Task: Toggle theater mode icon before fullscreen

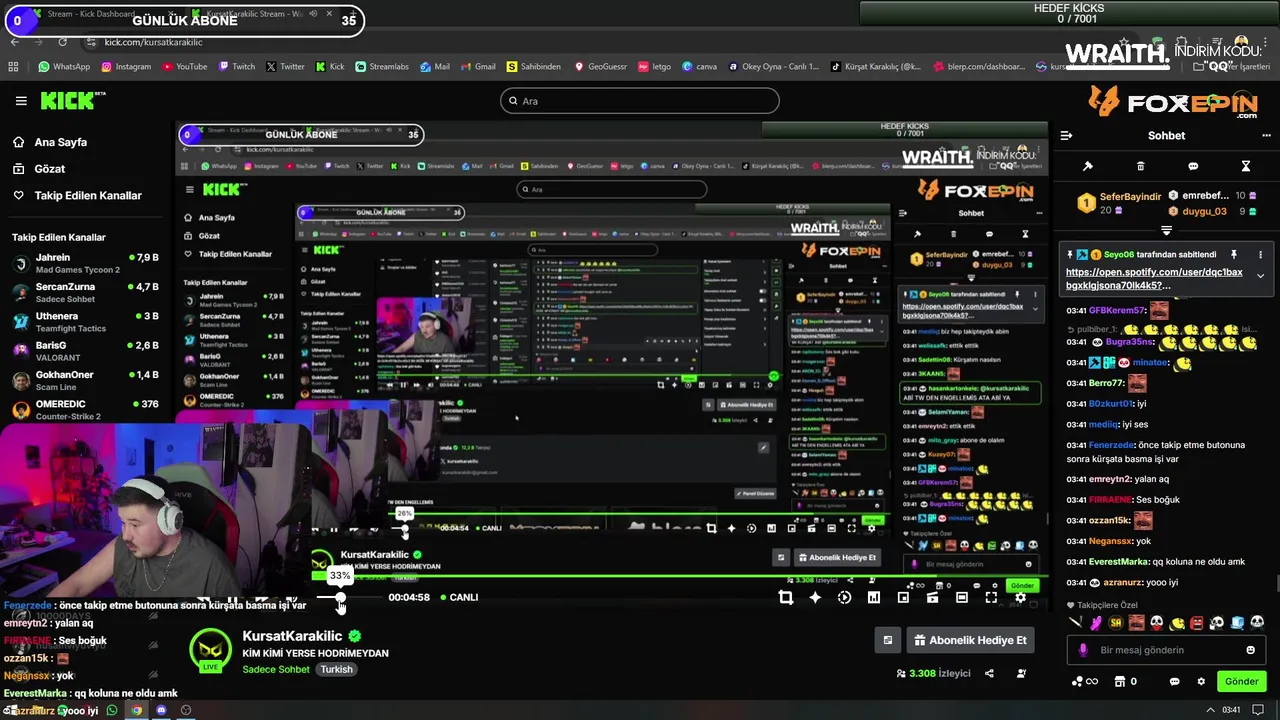Action: [x=961, y=597]
